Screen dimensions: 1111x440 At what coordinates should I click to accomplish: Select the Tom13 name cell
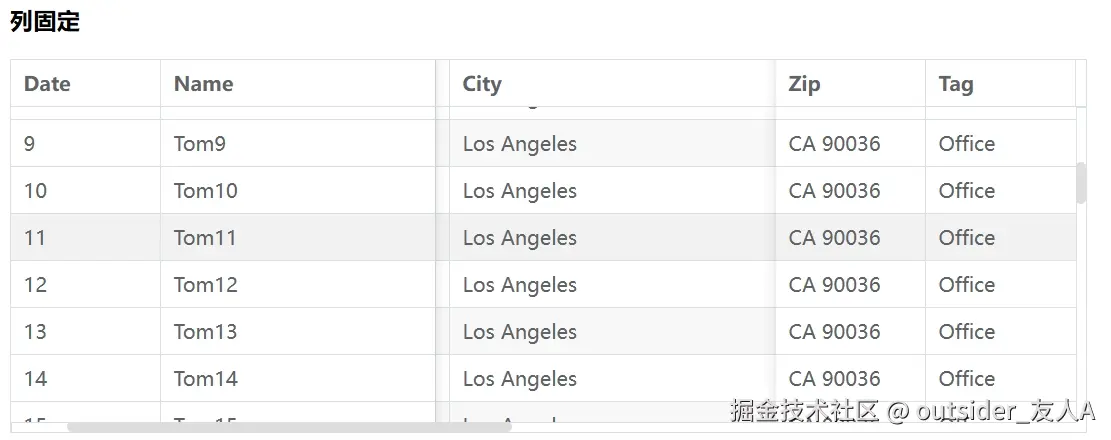click(205, 332)
